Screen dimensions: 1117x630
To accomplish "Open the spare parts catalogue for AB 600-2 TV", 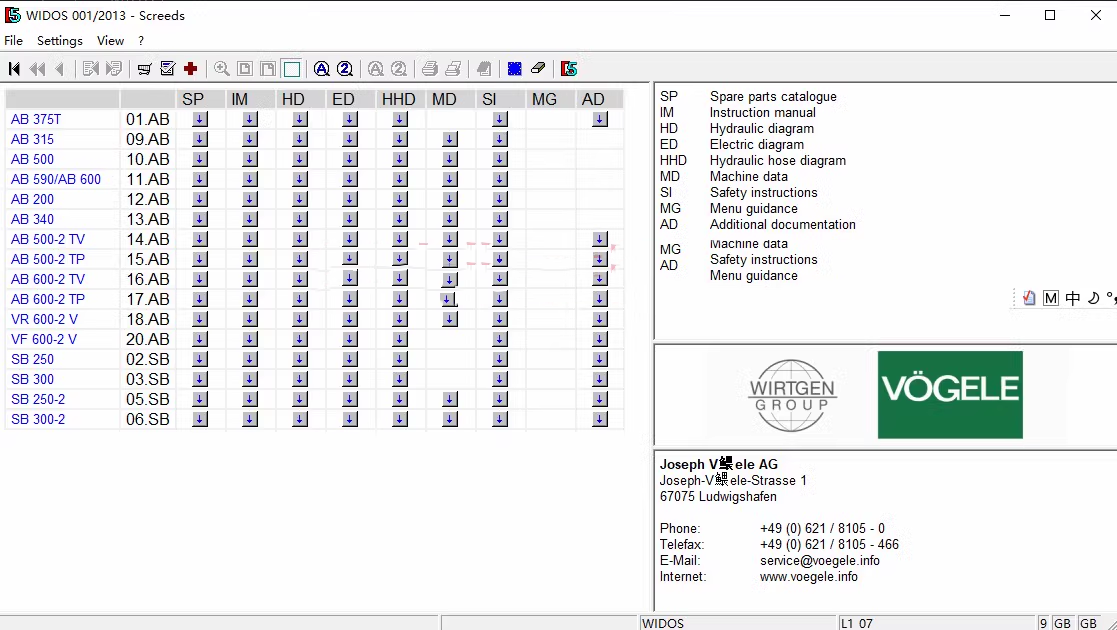I will [199, 279].
